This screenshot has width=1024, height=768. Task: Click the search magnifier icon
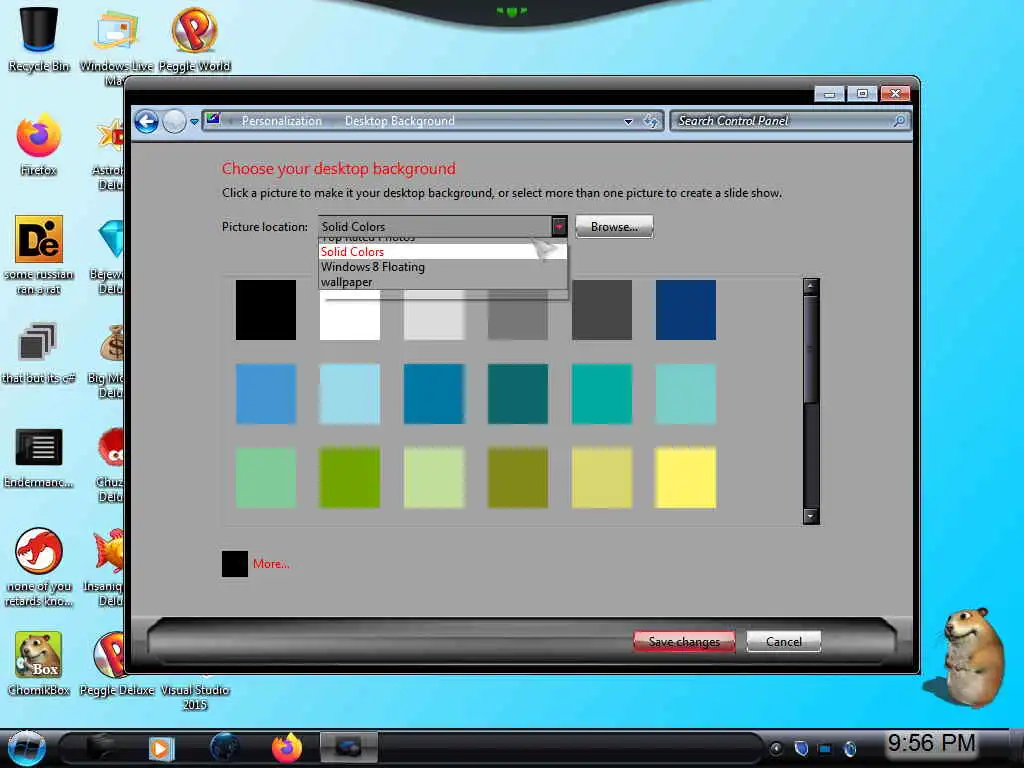click(899, 121)
